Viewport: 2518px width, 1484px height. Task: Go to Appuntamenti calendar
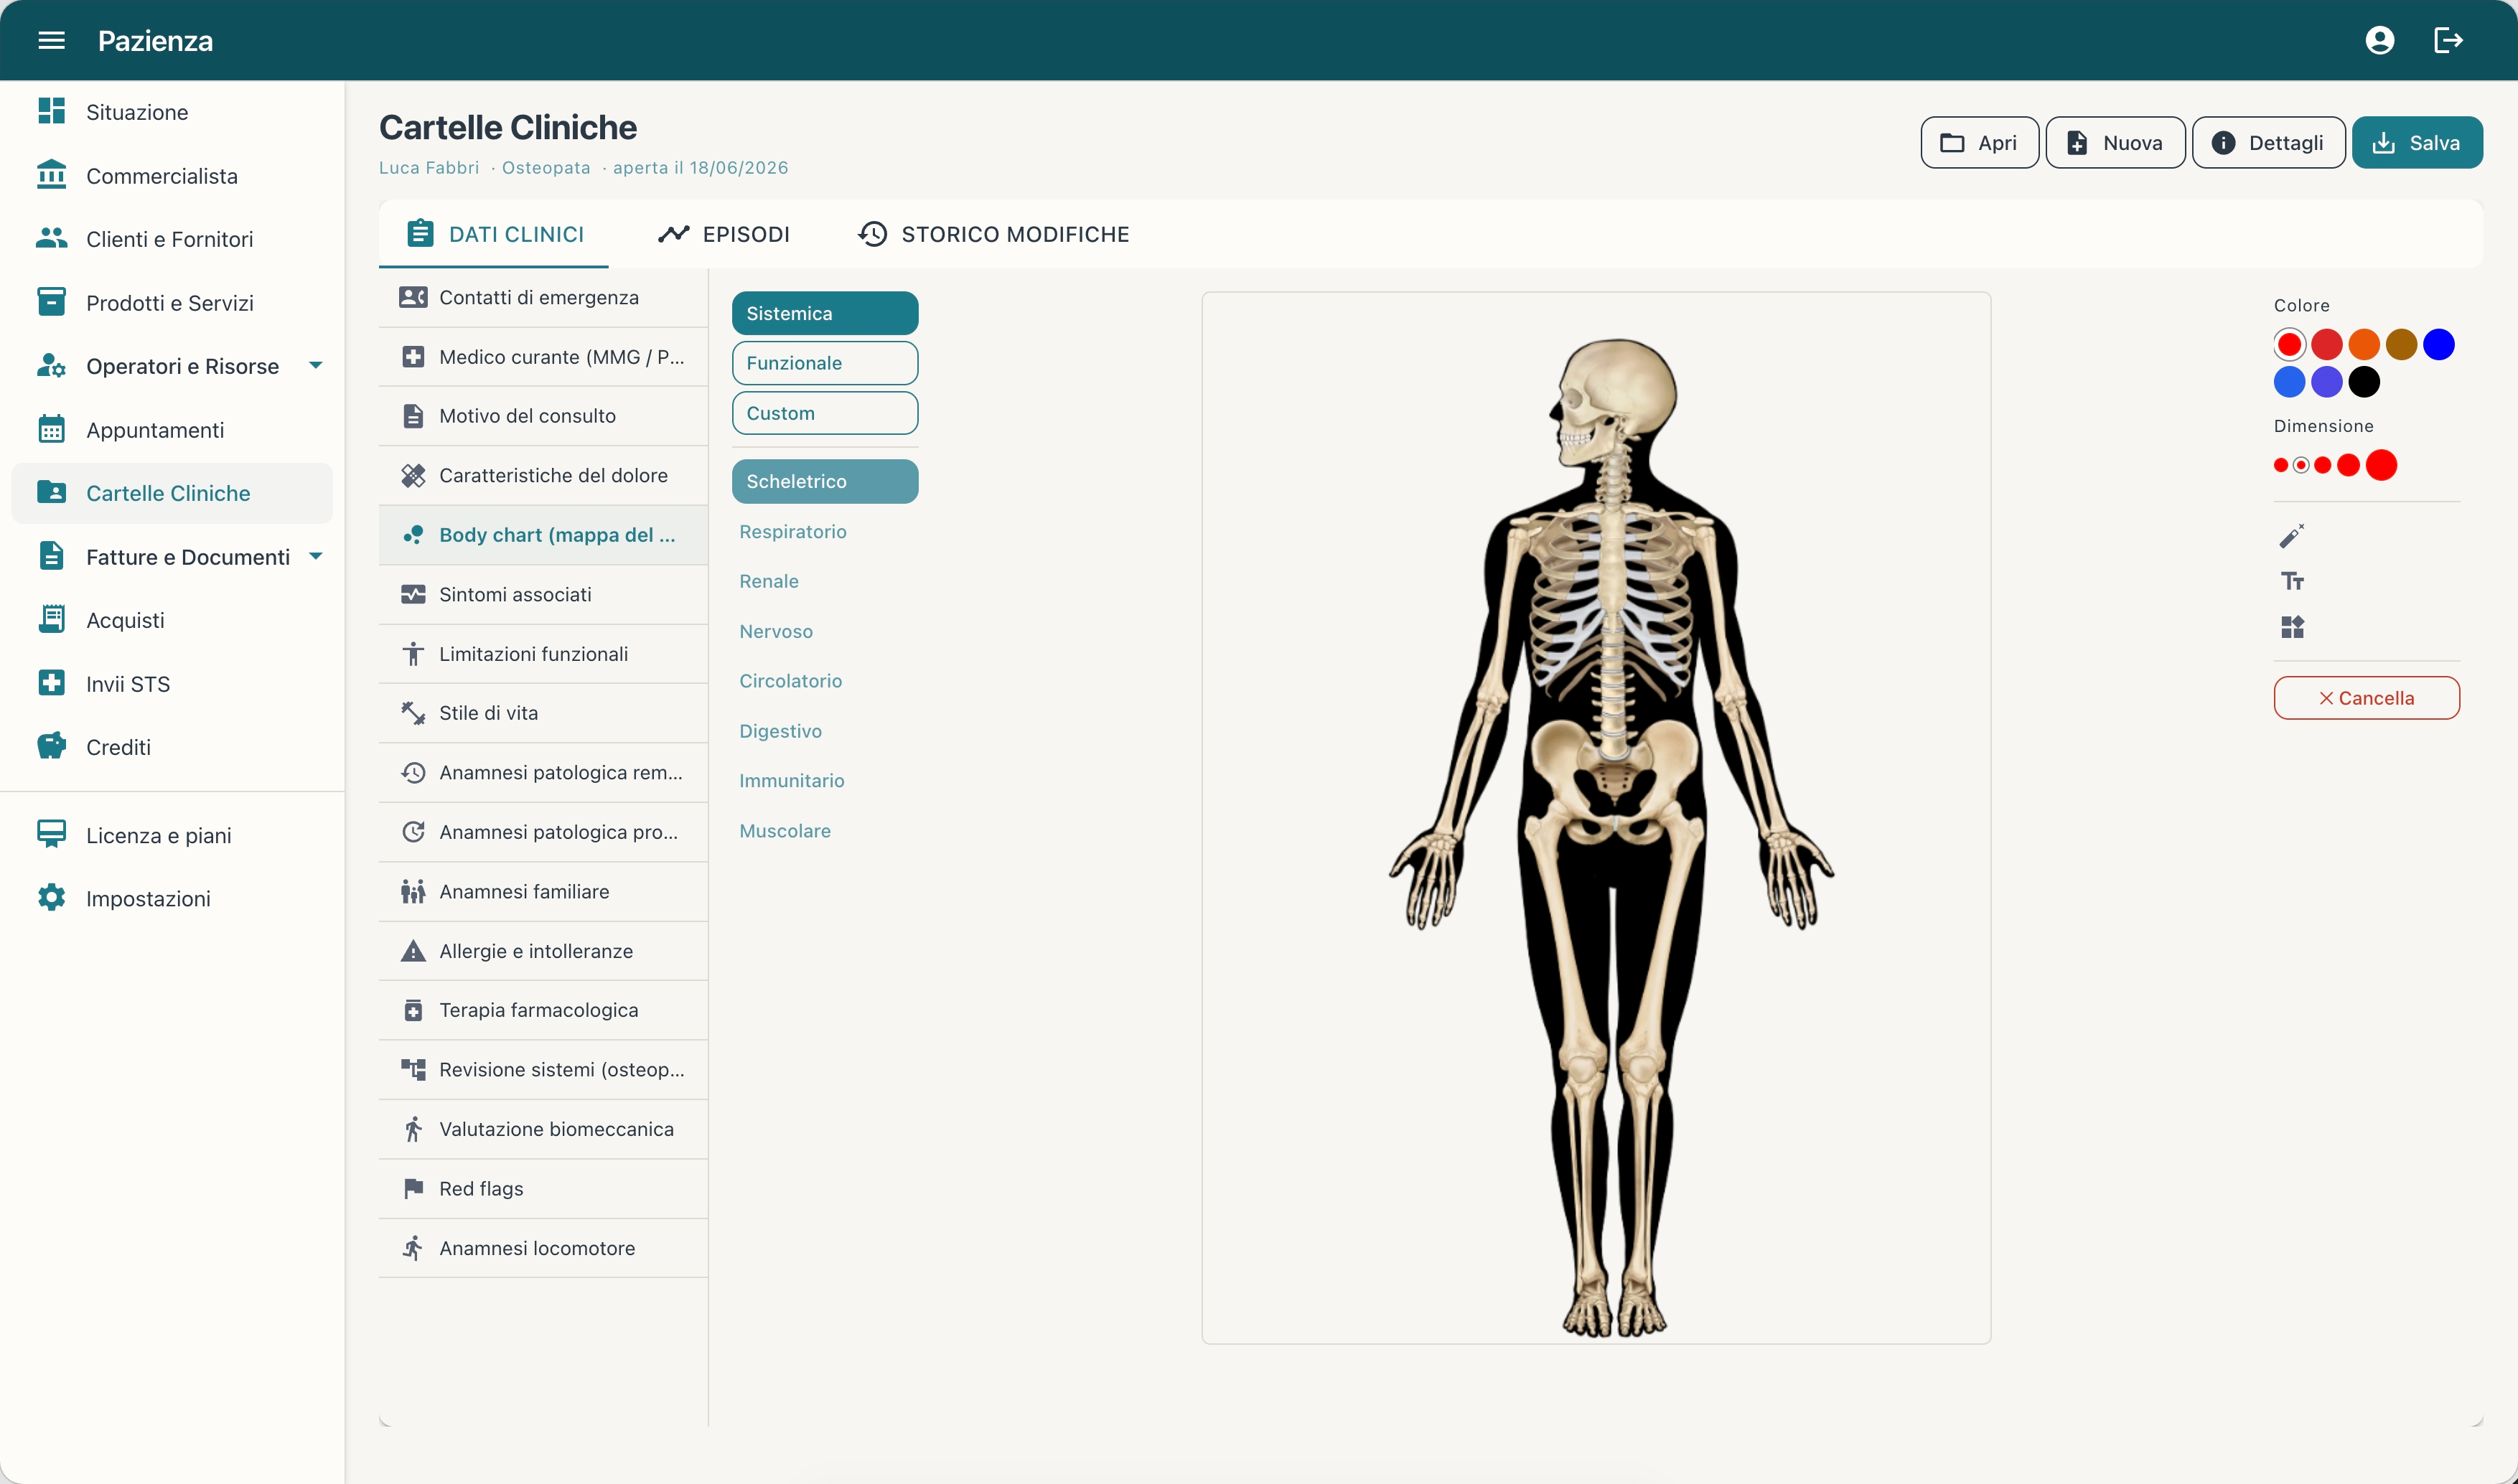click(171, 430)
